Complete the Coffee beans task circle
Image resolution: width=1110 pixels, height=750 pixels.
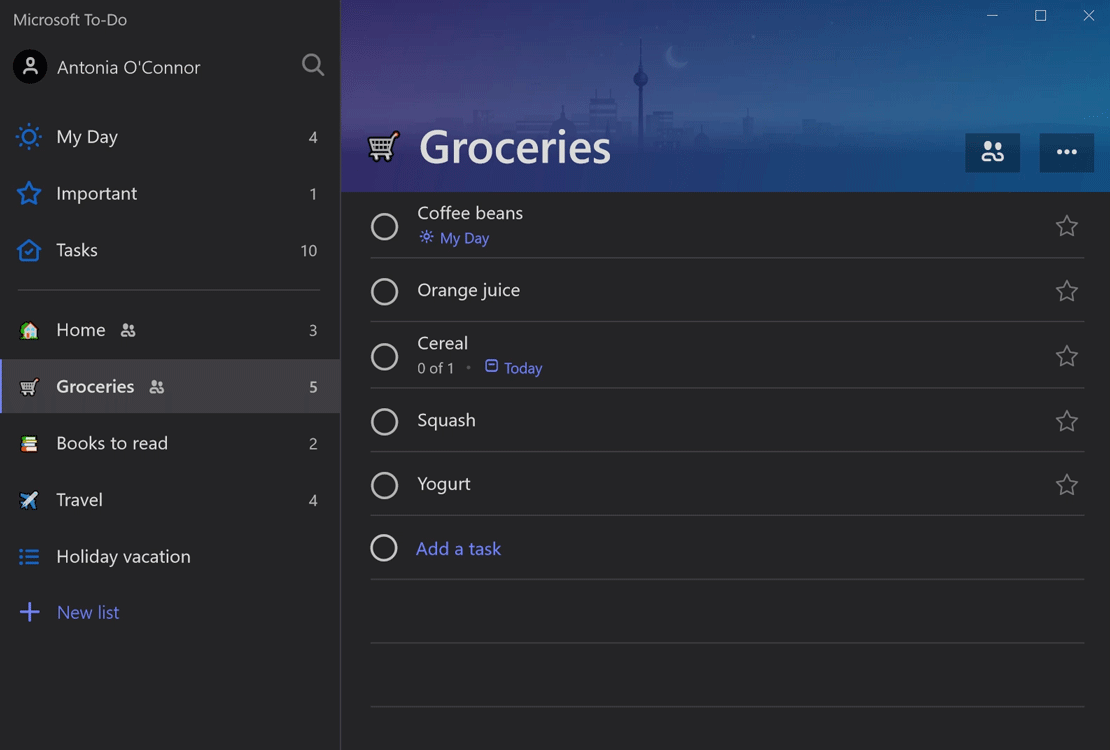(384, 227)
